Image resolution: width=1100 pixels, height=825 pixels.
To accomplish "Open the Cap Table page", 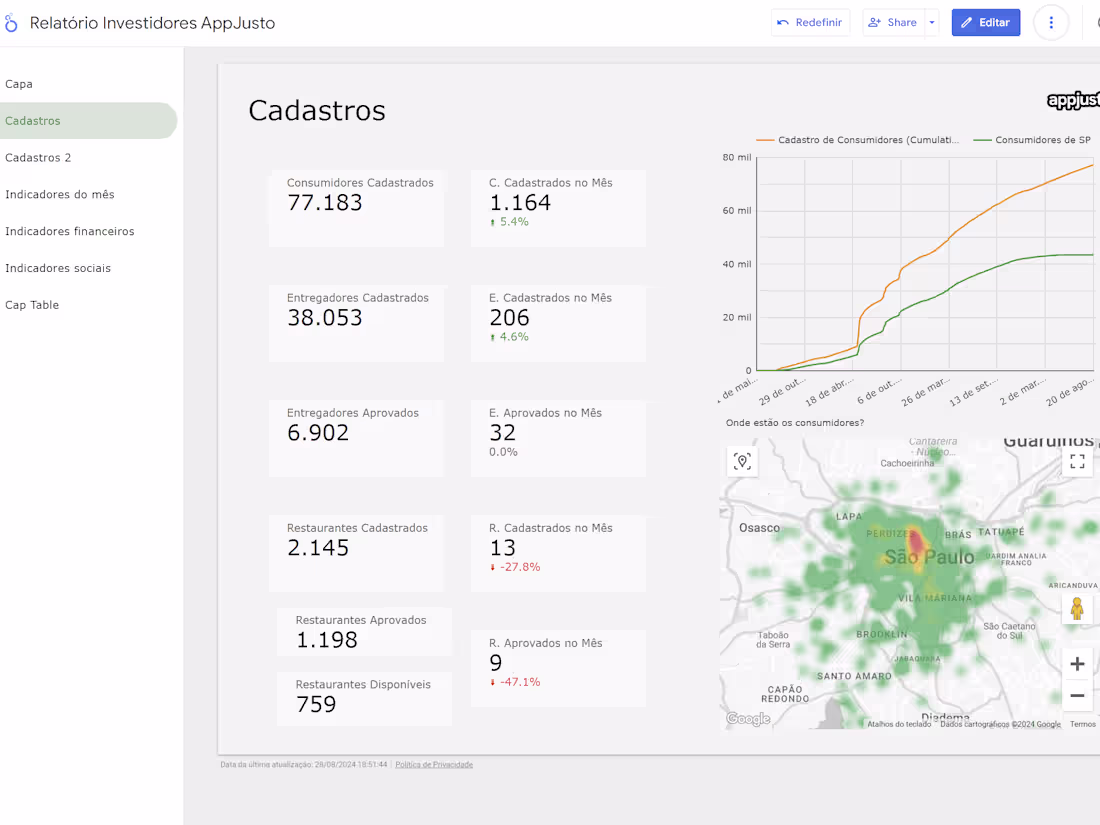I will (x=31, y=304).
